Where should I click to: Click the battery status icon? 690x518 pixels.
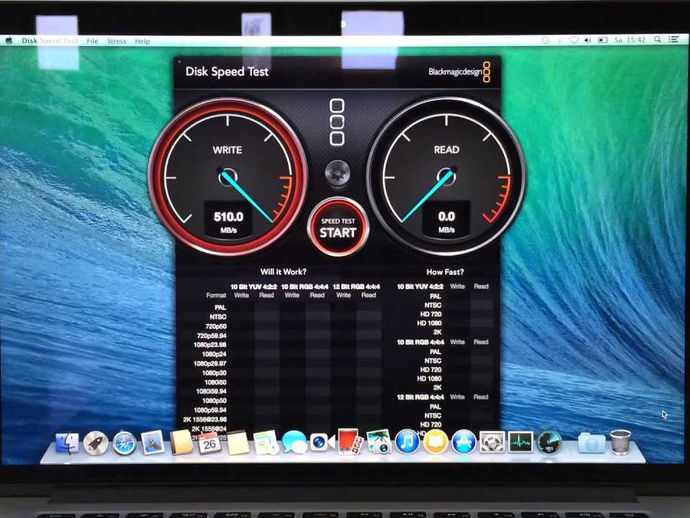[x=602, y=40]
